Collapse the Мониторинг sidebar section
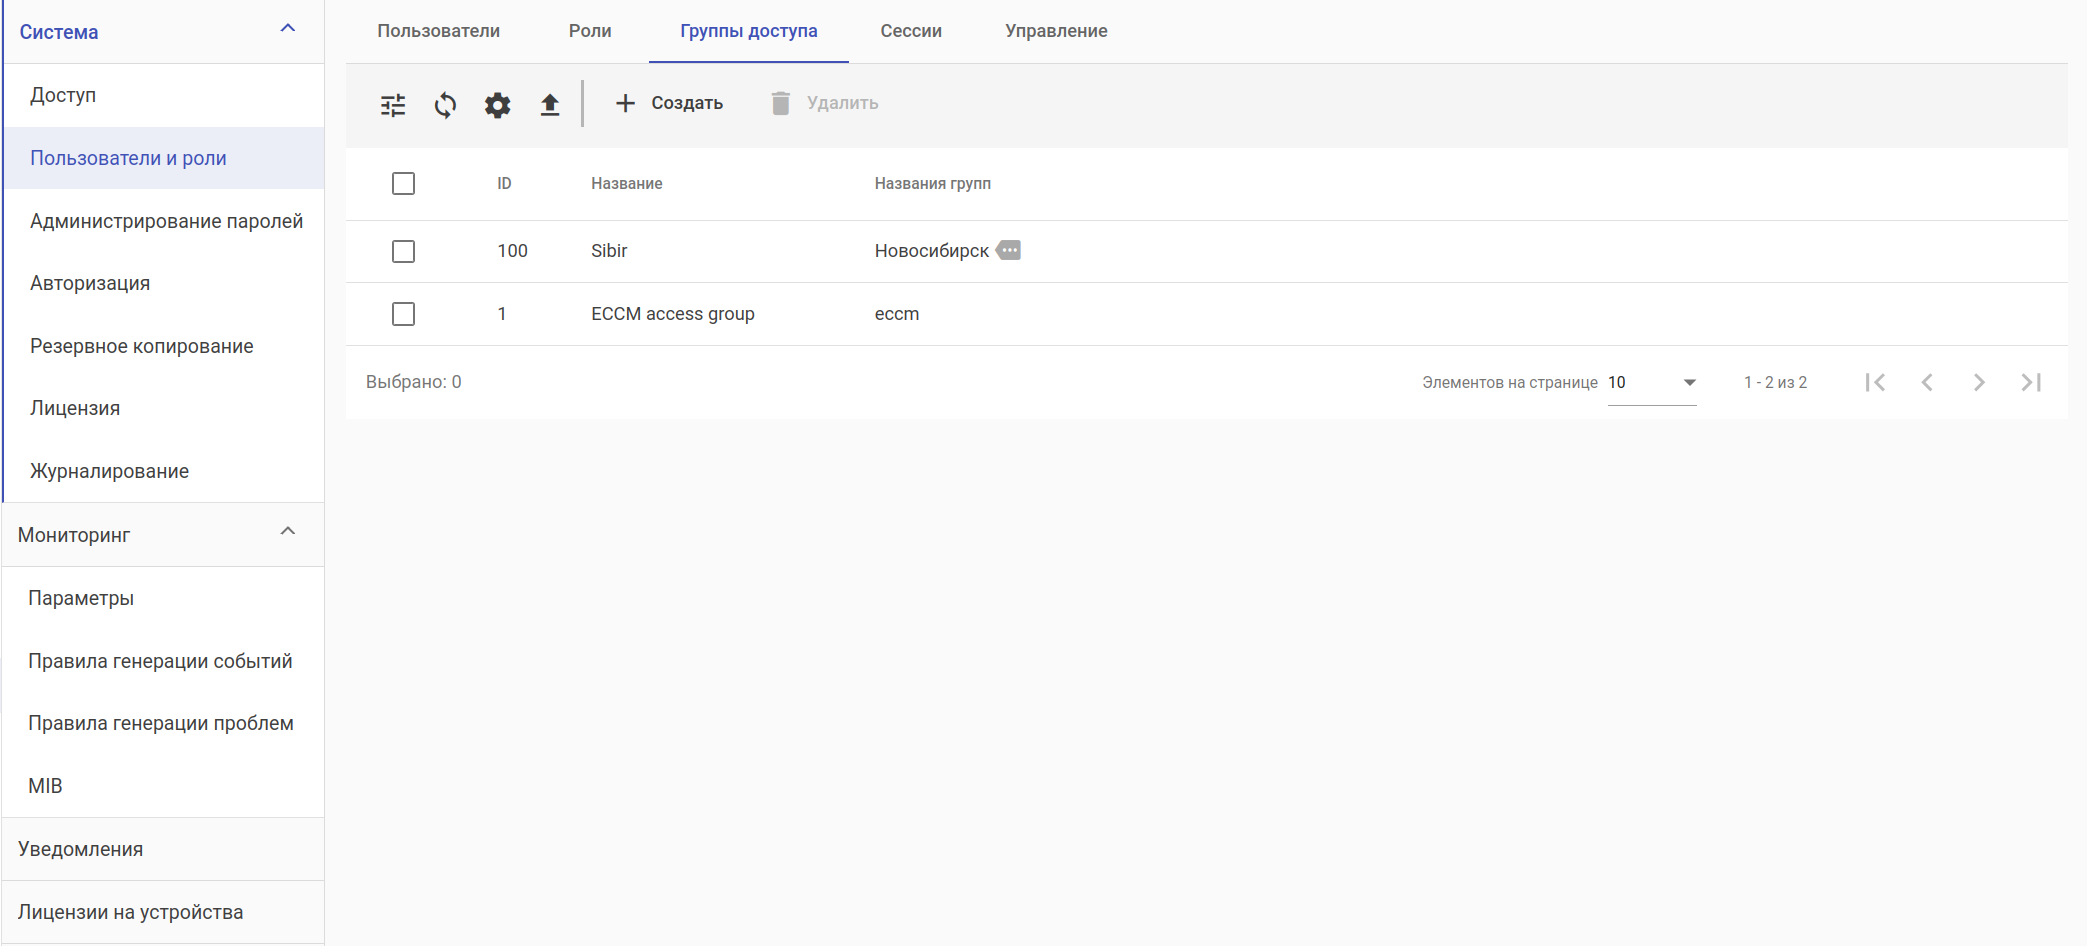Viewport: 2087px width, 946px height. (288, 532)
